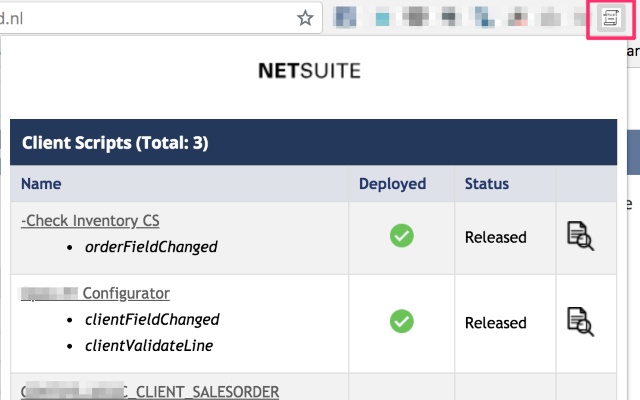Click the green deployed check for Configurator

pos(401,321)
